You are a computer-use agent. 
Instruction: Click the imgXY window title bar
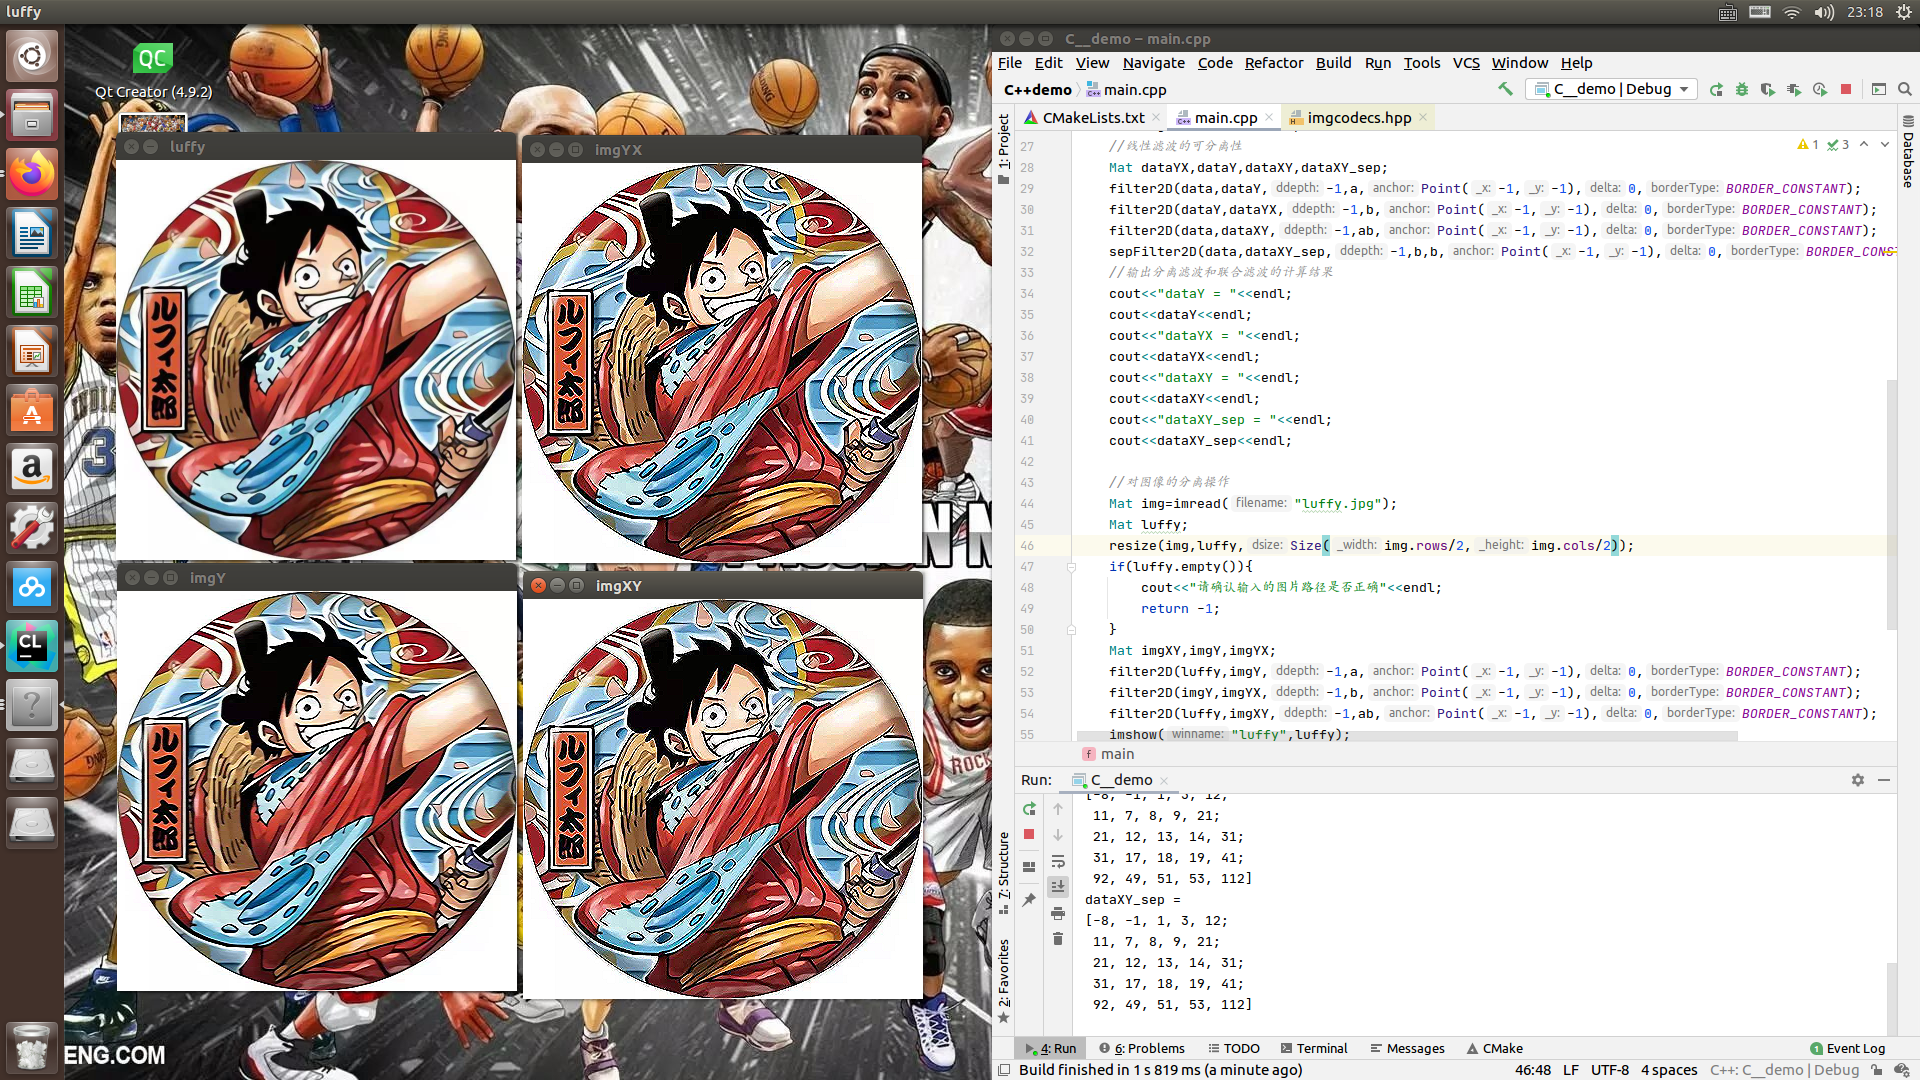722,586
